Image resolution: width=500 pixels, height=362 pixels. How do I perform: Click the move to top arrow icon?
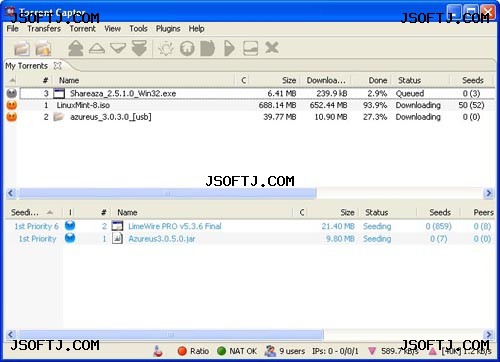tap(76, 48)
